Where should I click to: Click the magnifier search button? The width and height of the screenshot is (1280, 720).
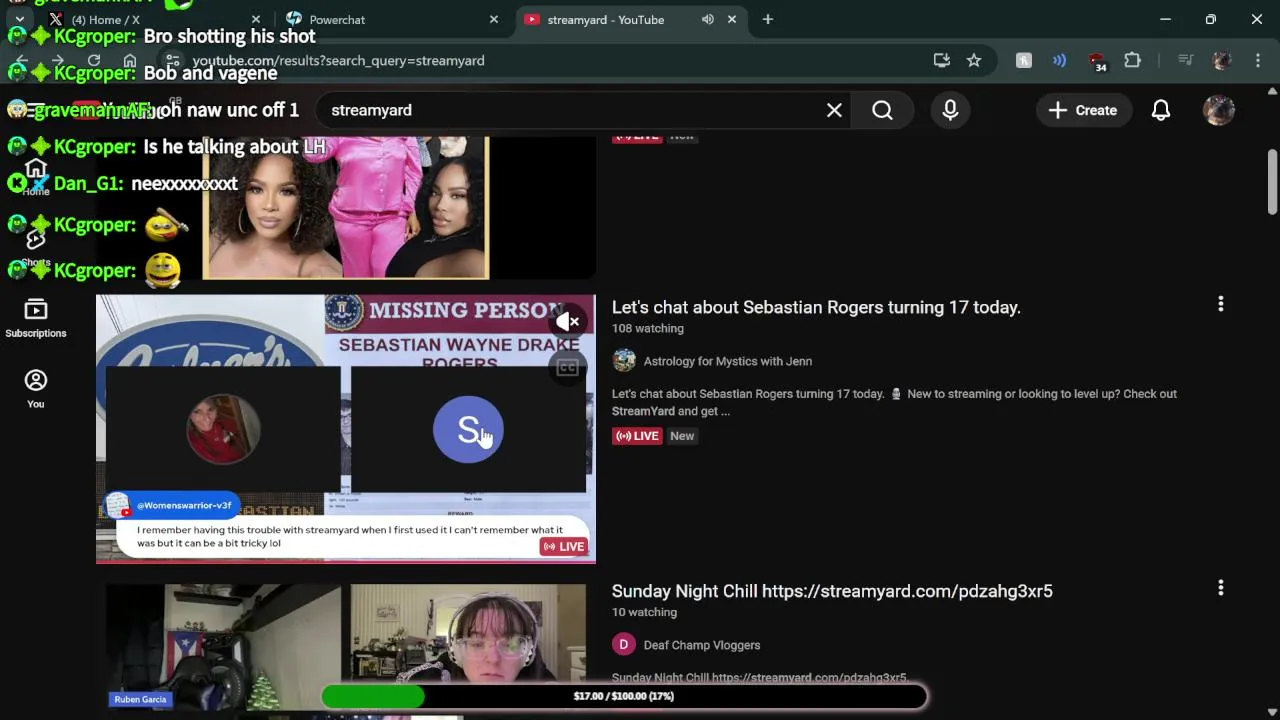882,110
